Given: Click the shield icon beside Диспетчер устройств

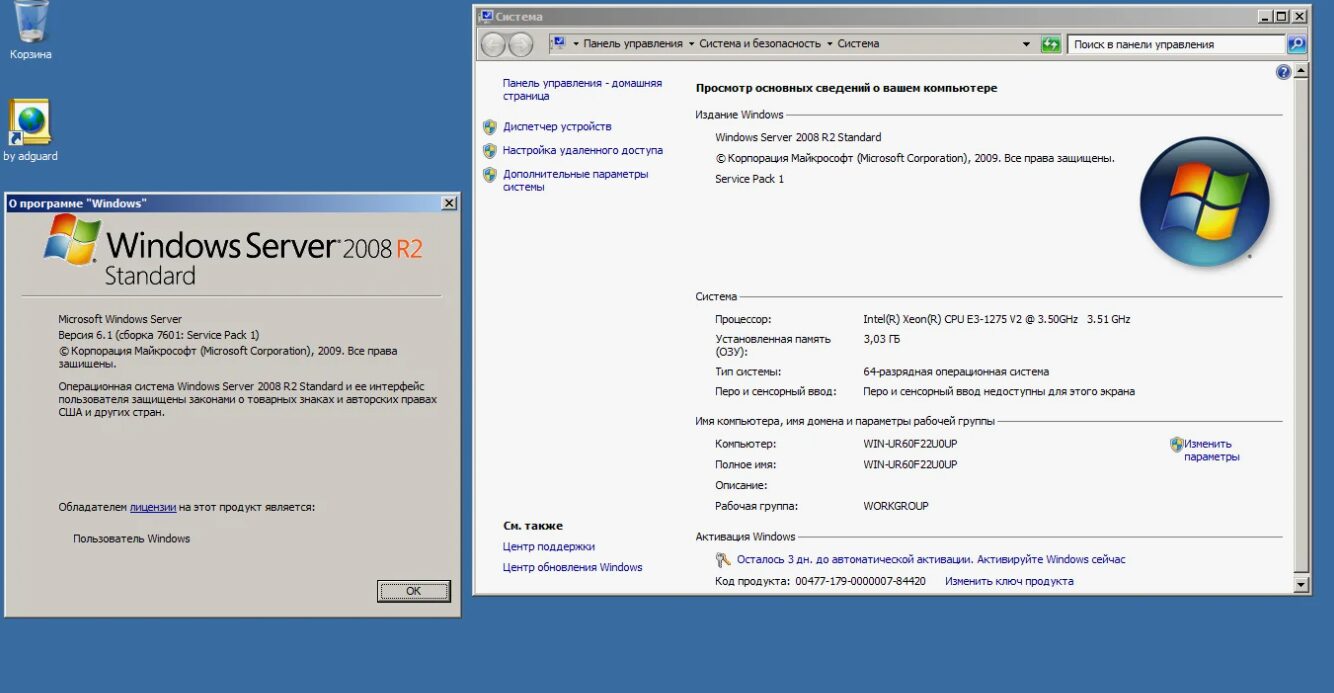Looking at the screenshot, I should coord(490,127).
